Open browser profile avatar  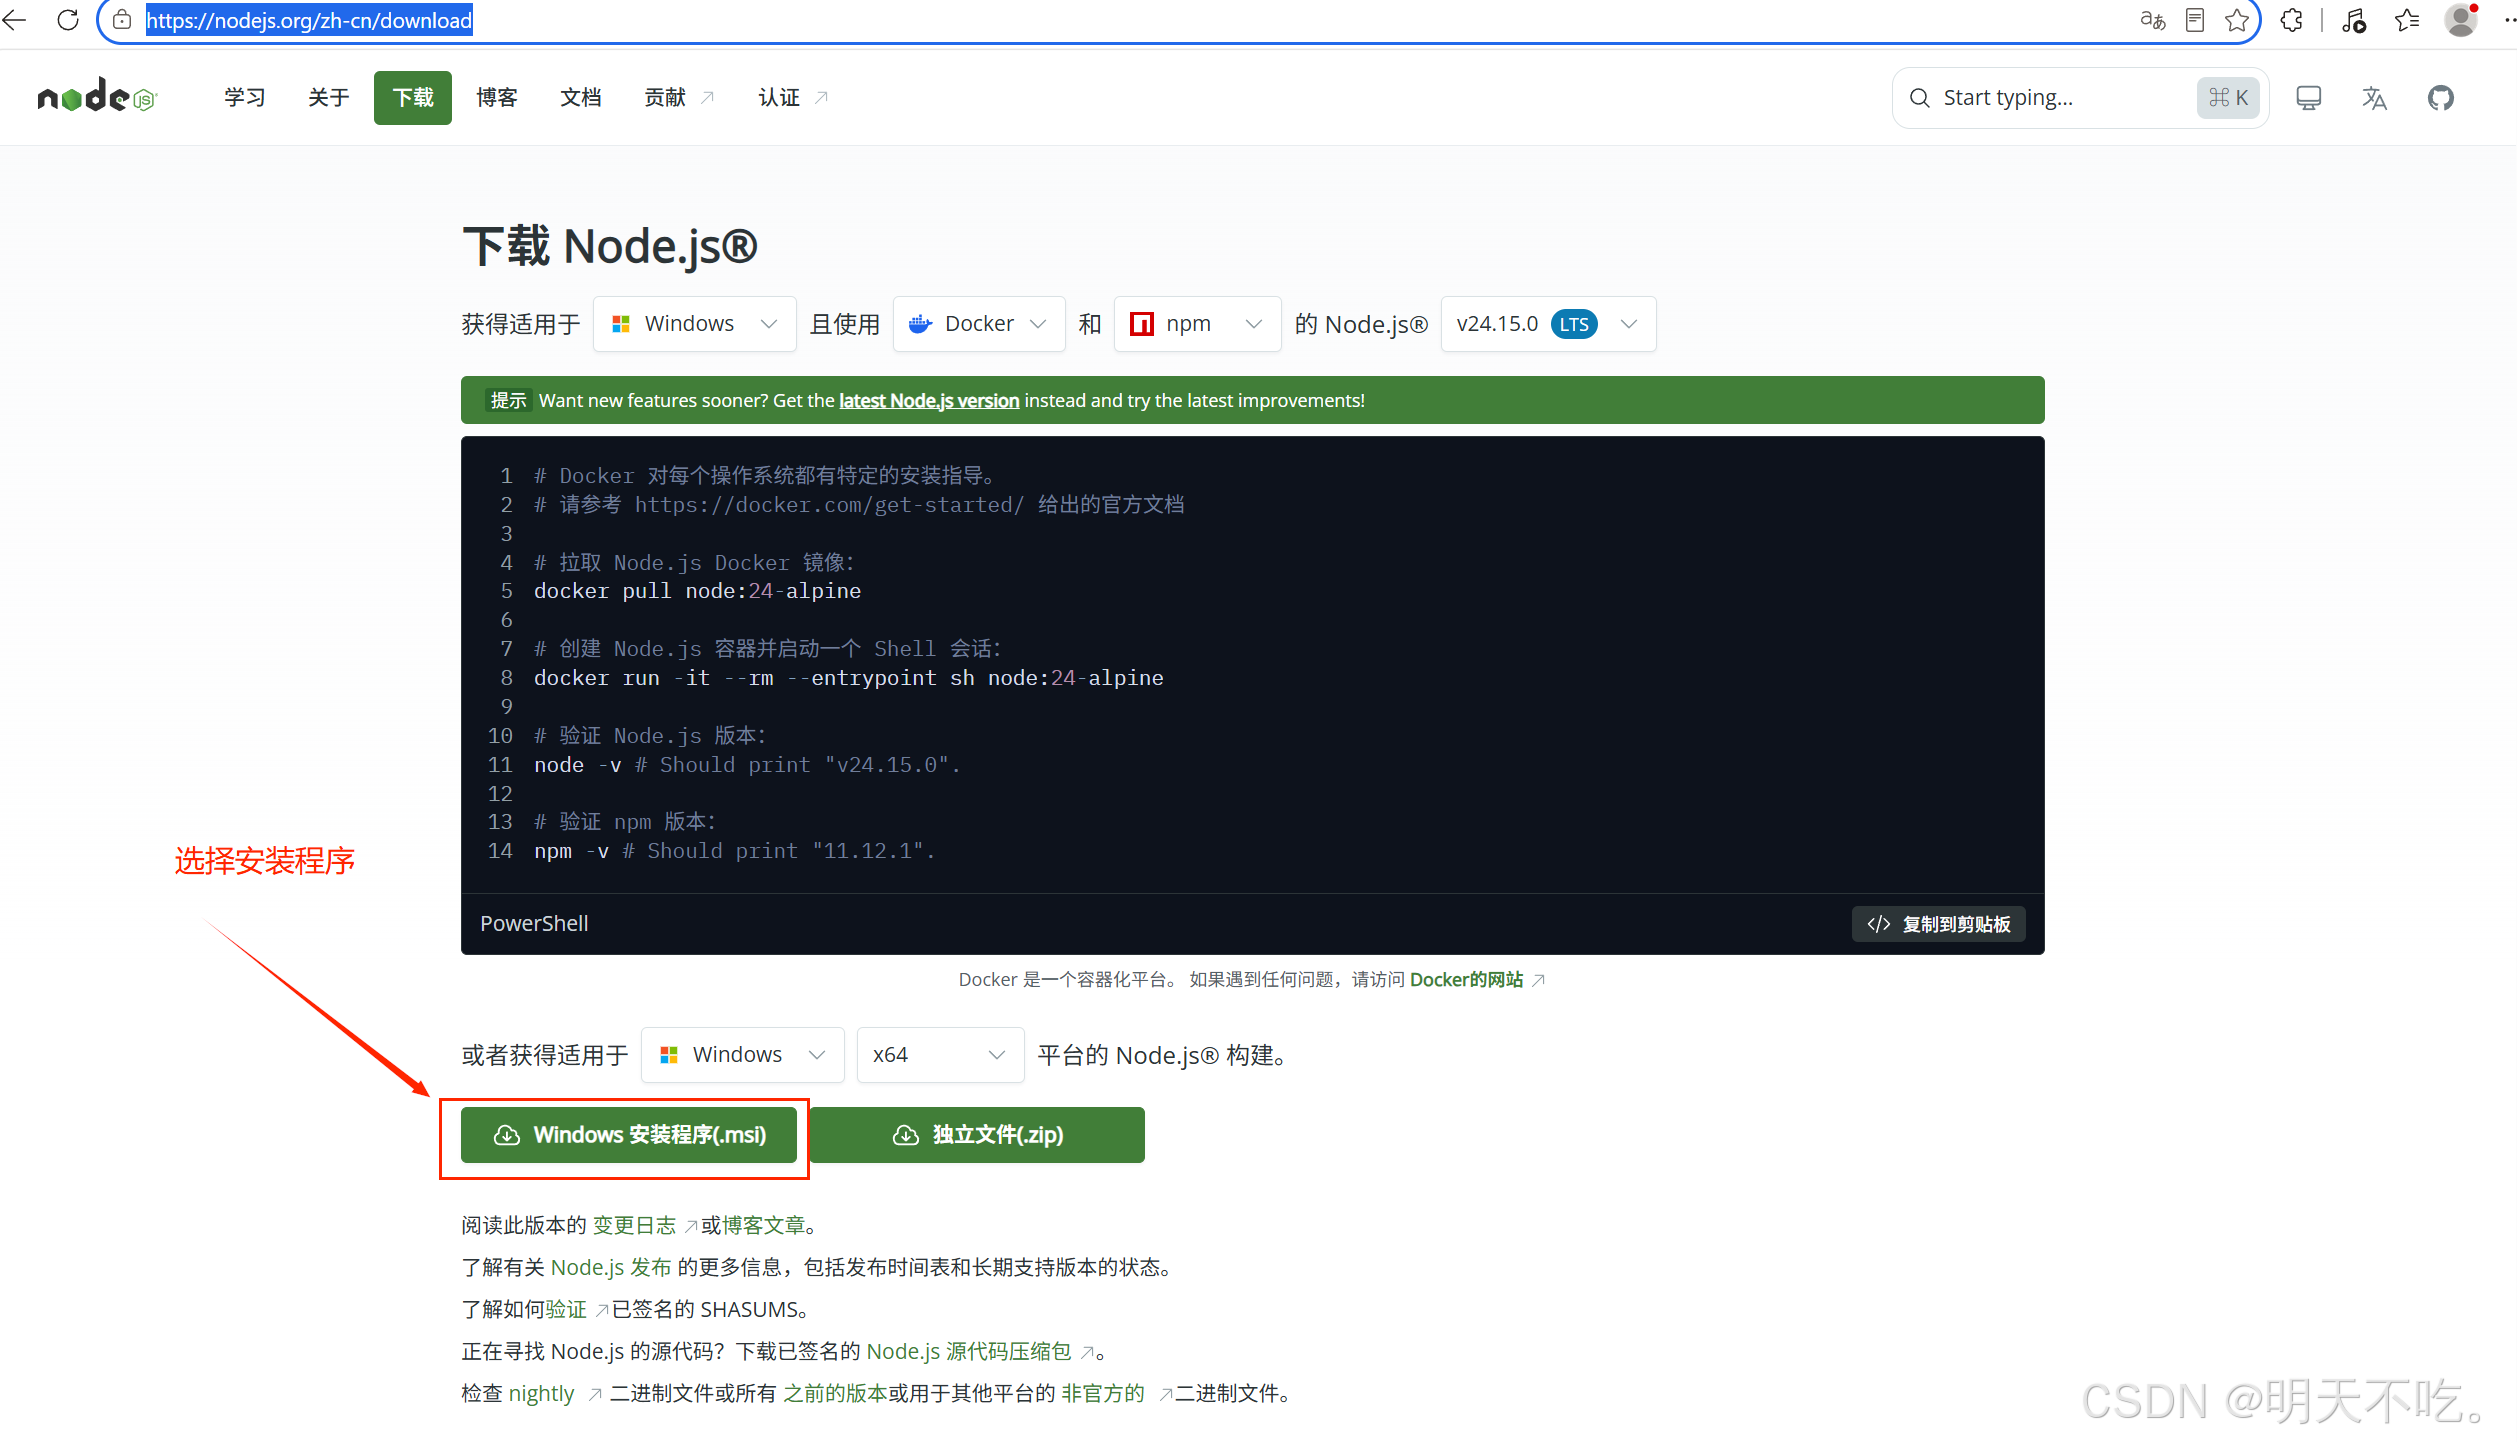coord(2460,20)
